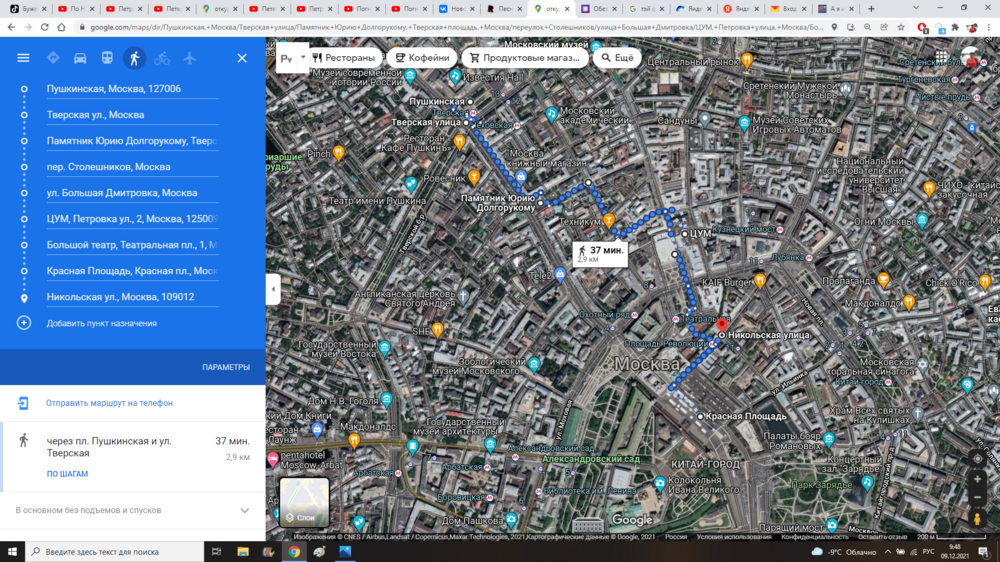Filter map by Продуктовые магазины
Screen dimensions: 1000x562
coord(524,57)
